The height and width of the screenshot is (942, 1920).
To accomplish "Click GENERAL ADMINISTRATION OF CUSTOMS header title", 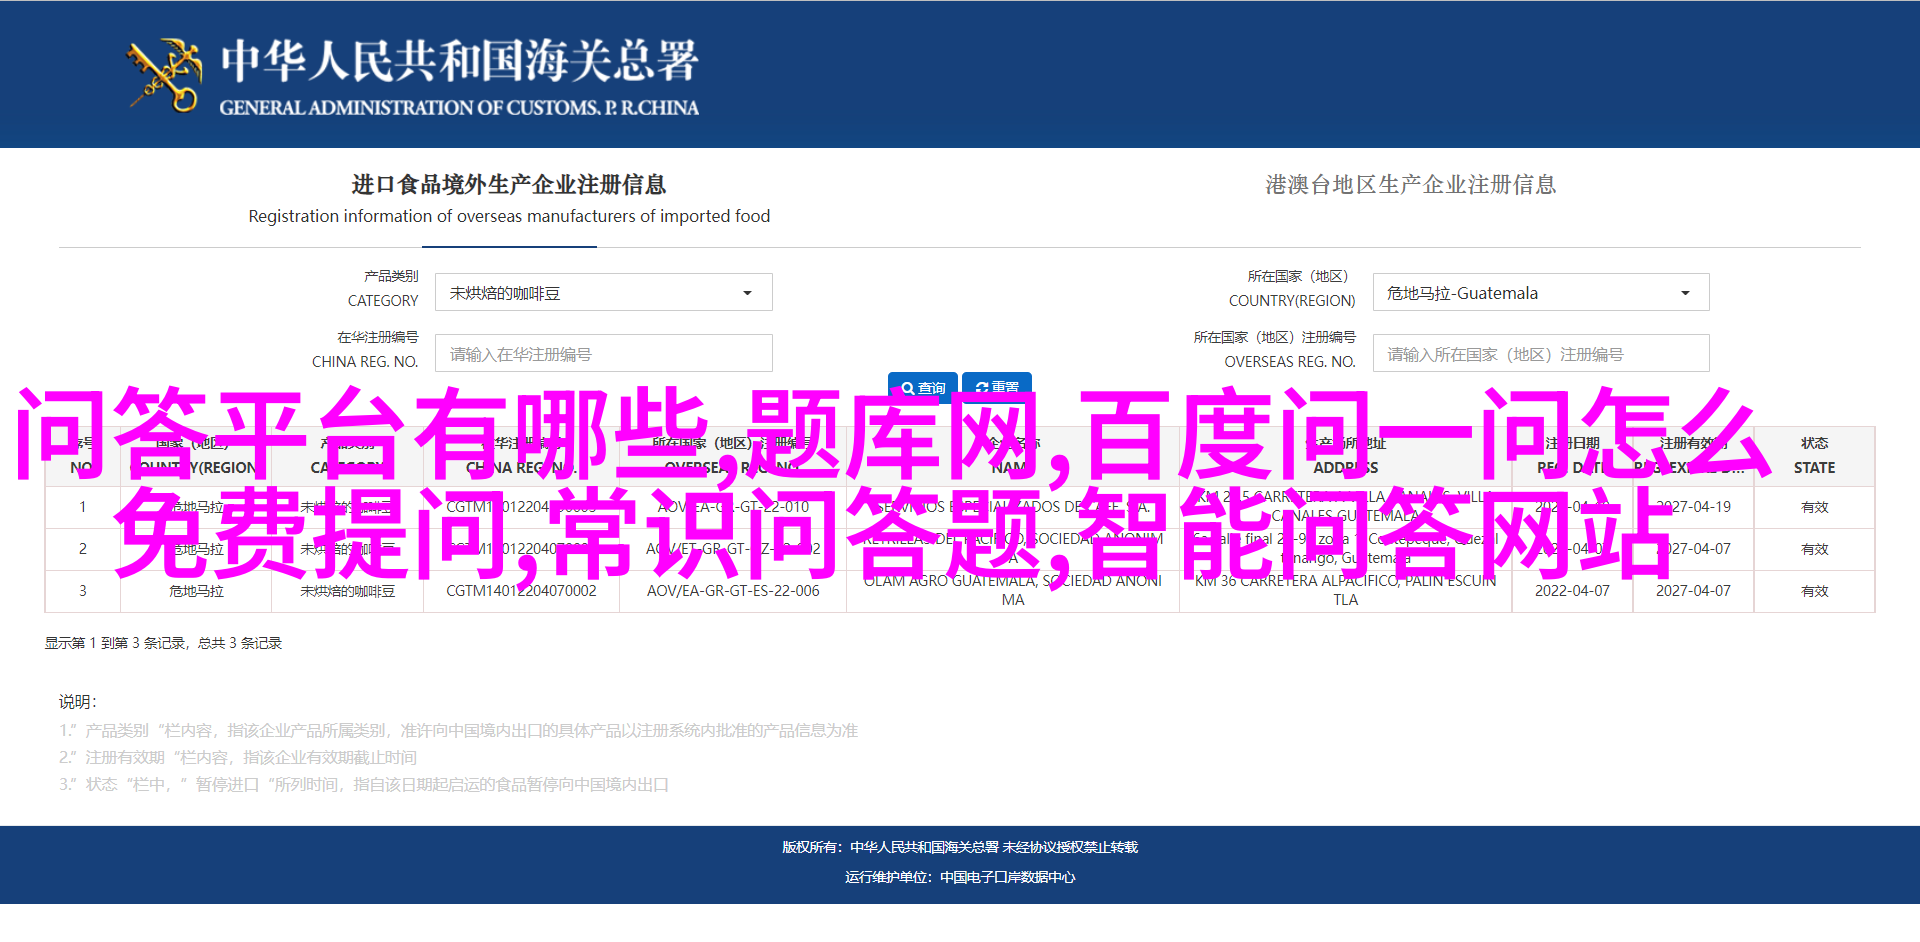I will click(x=459, y=107).
